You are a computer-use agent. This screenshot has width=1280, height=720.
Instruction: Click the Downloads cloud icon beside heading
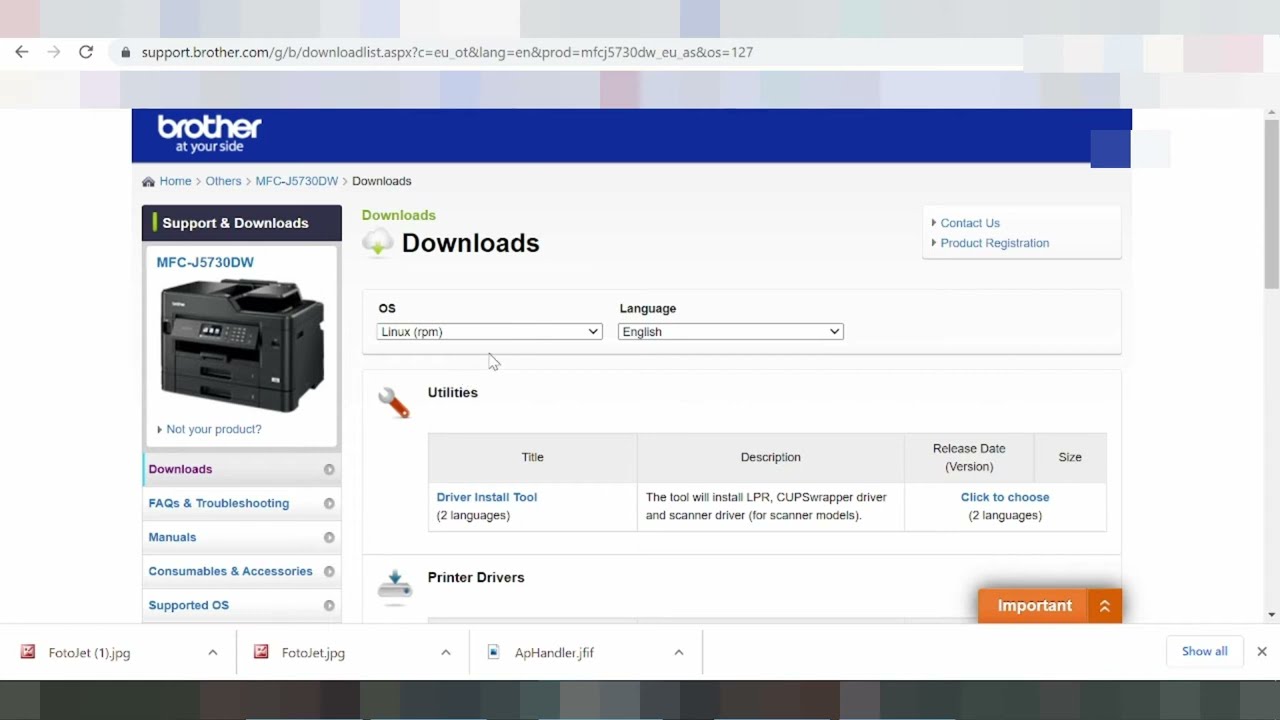pyautogui.click(x=378, y=242)
